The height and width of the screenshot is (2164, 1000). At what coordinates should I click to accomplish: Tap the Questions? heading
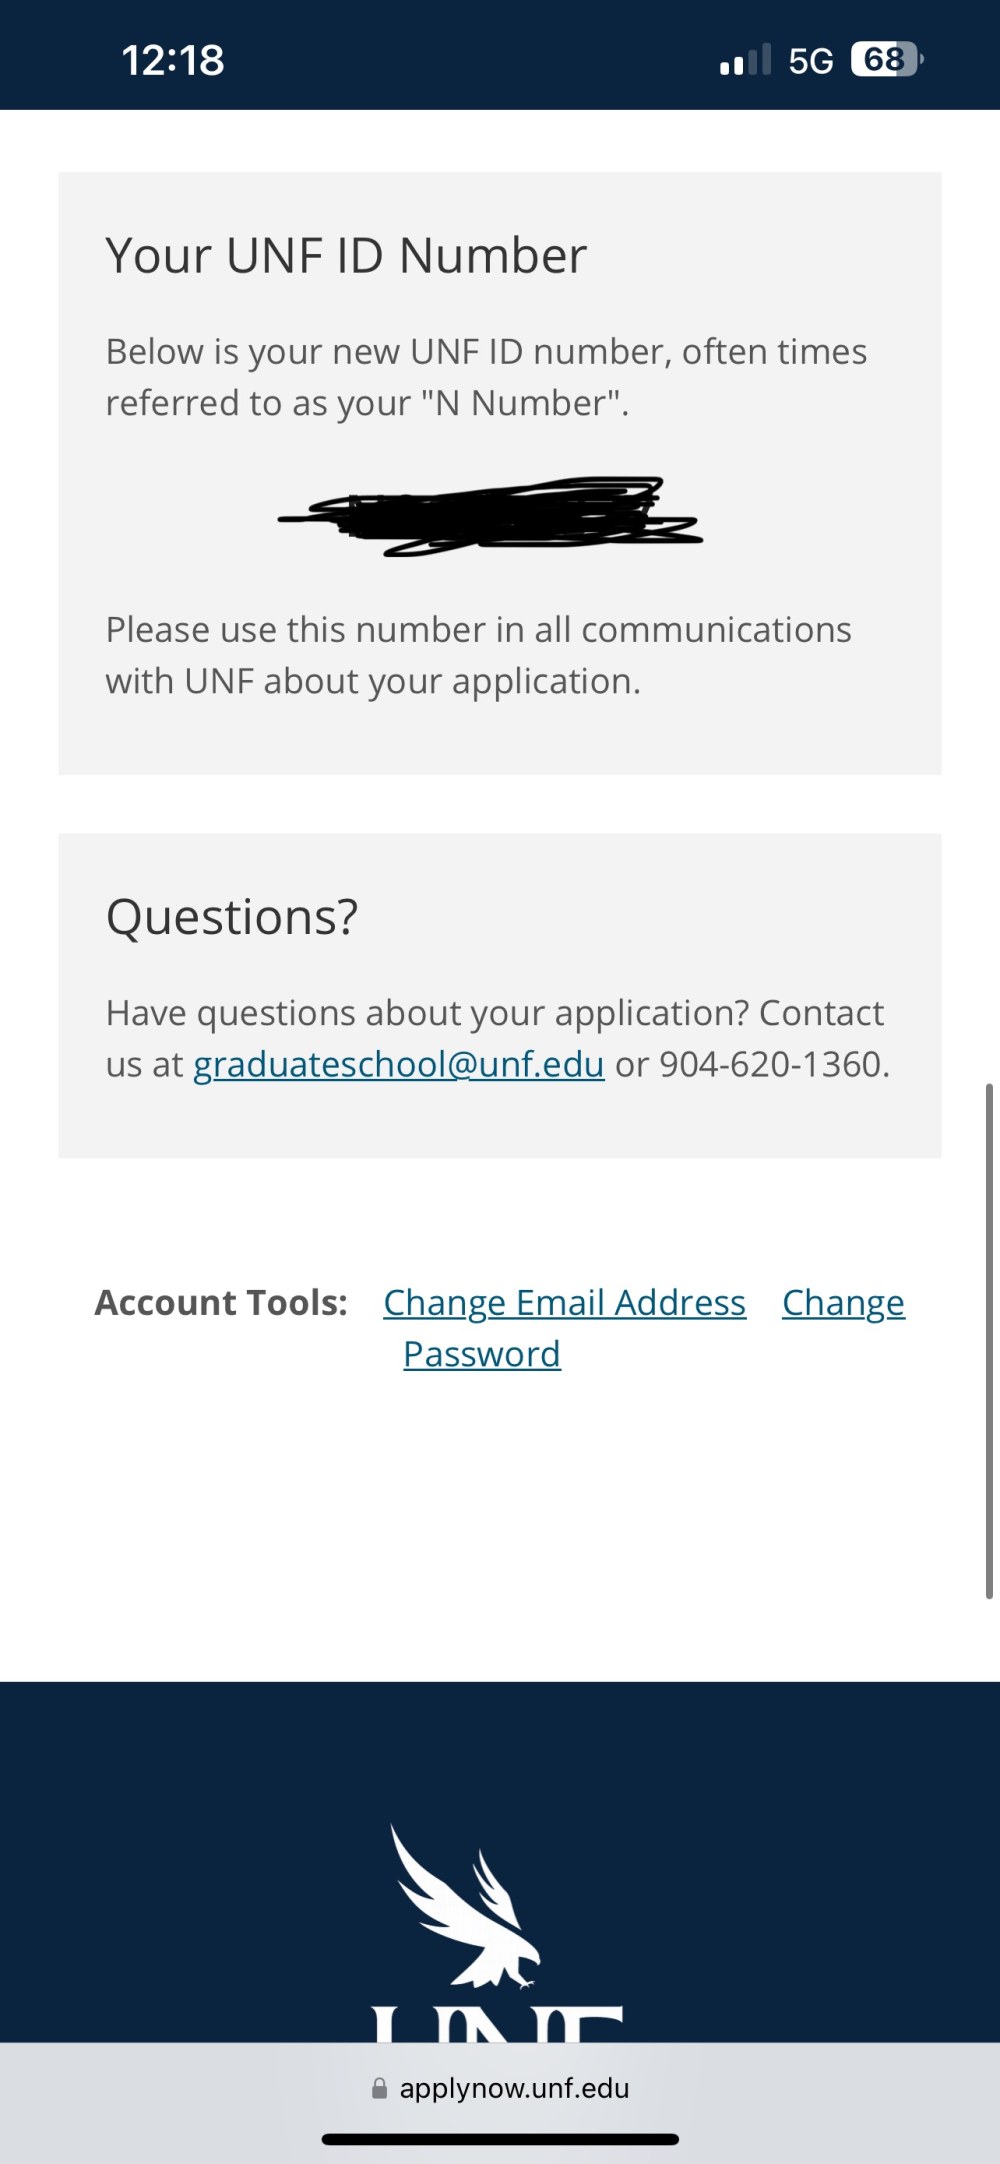(232, 917)
